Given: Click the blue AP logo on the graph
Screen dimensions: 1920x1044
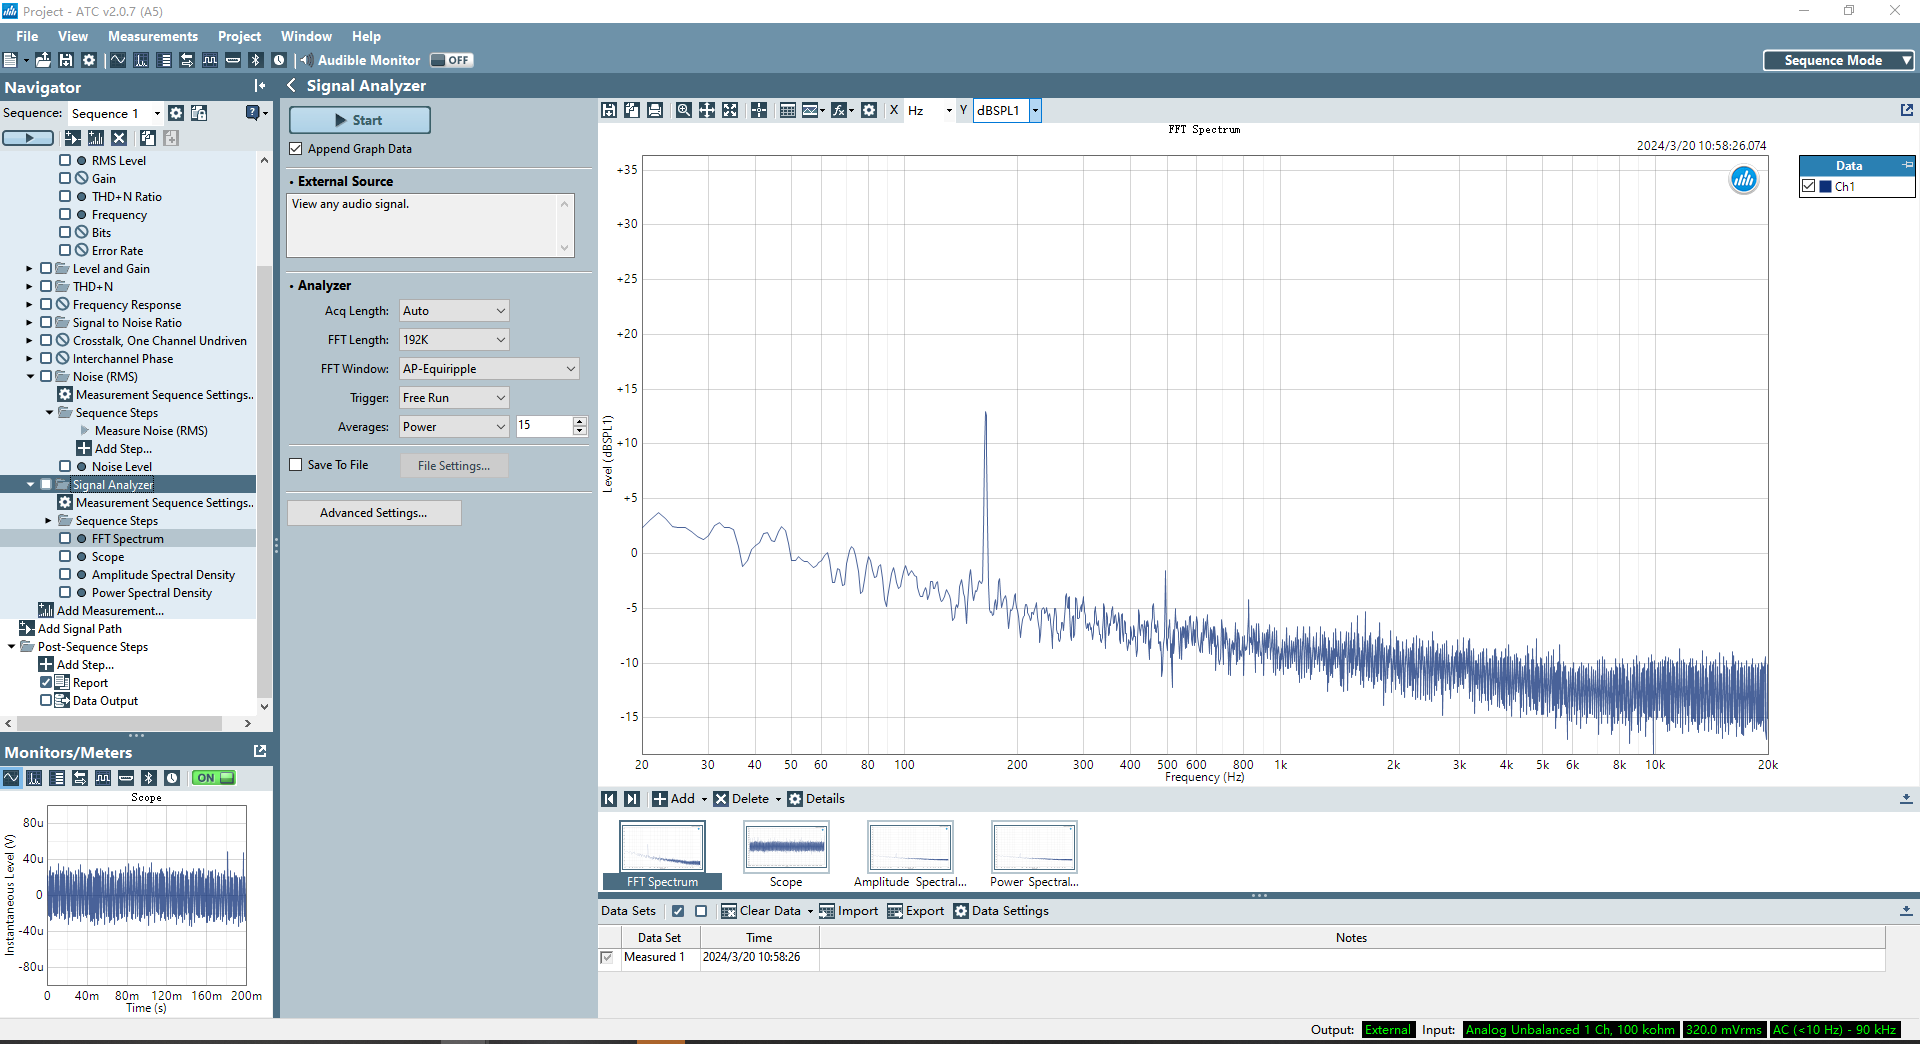Looking at the screenshot, I should pos(1744,180).
